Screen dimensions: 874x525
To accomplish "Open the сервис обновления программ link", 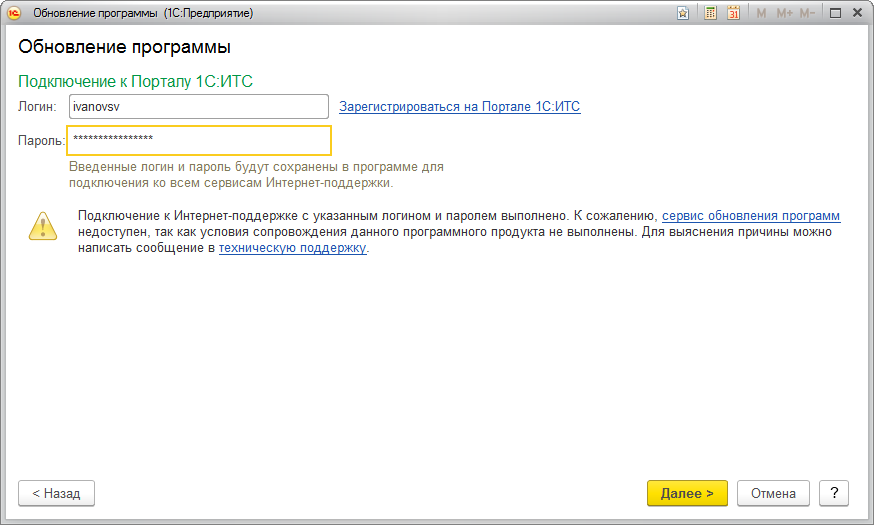I will (751, 216).
